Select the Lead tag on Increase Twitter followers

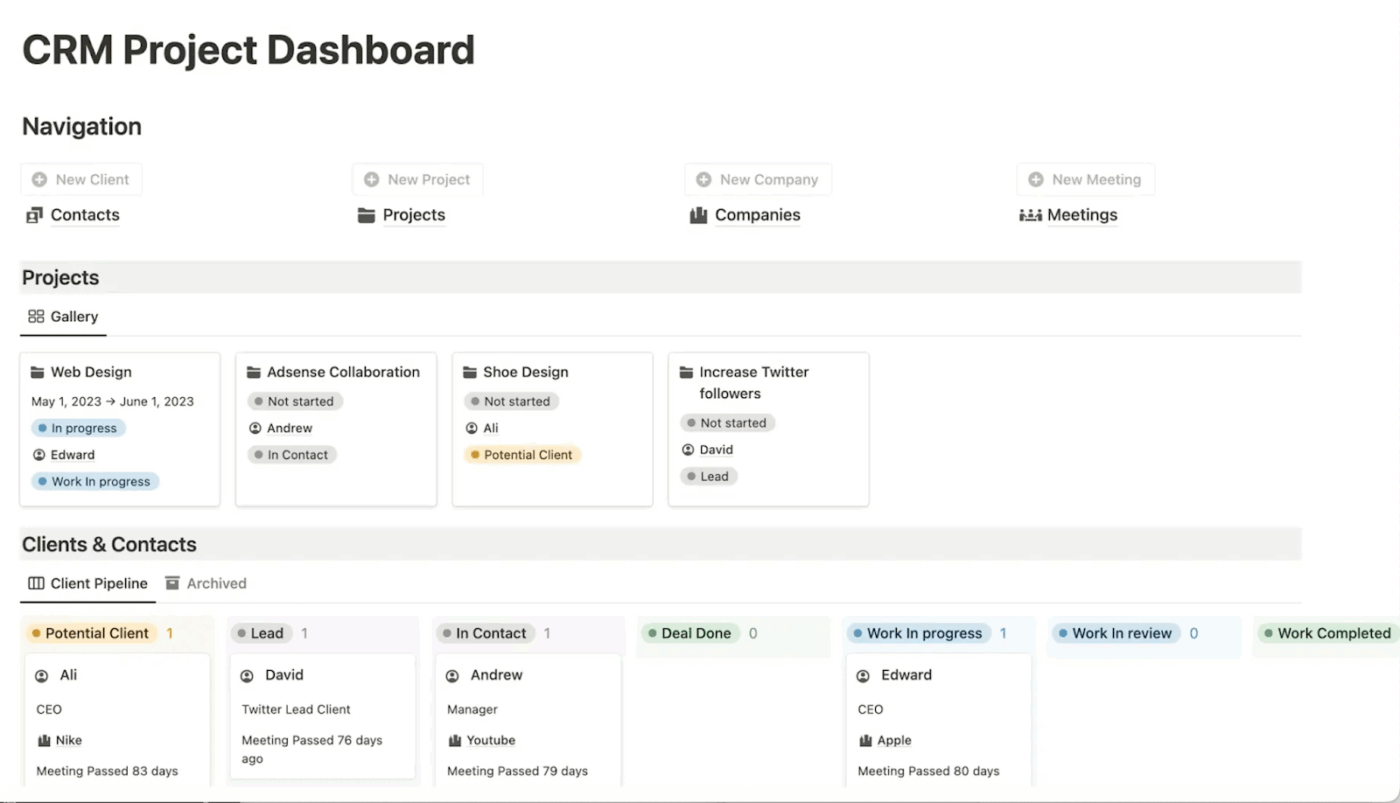708,476
